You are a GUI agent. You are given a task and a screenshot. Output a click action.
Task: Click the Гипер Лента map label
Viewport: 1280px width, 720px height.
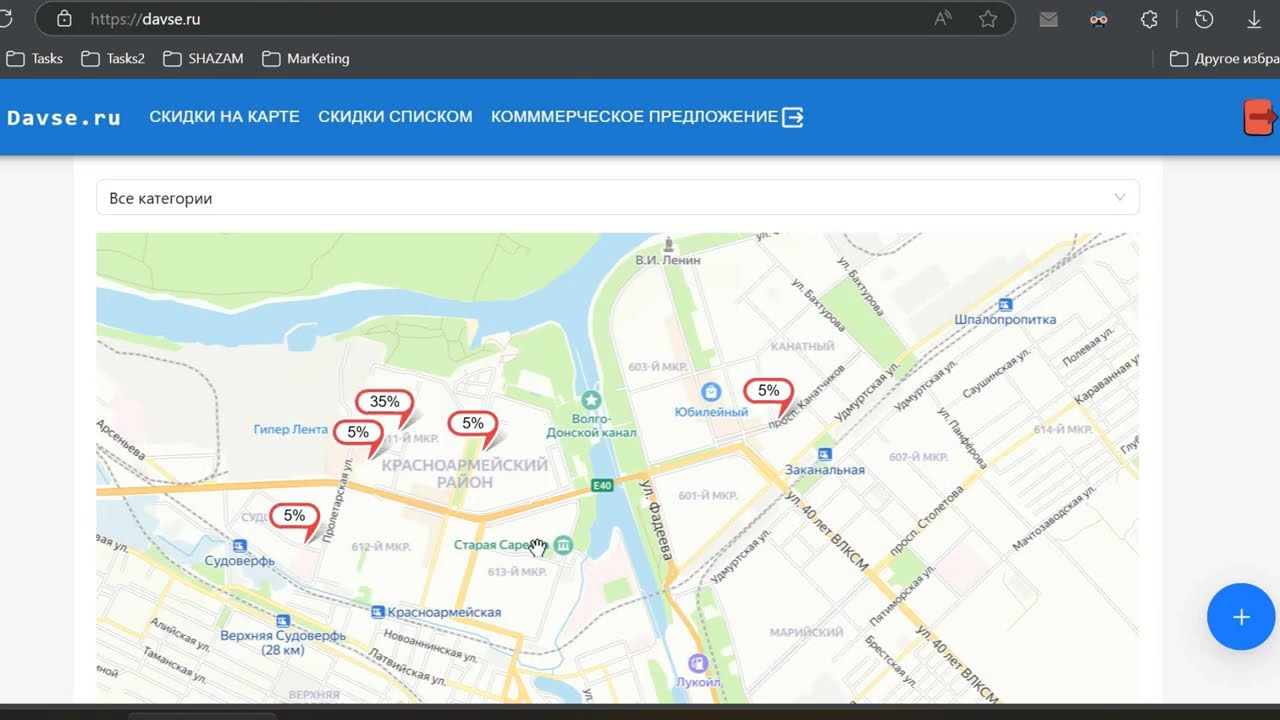click(291, 429)
